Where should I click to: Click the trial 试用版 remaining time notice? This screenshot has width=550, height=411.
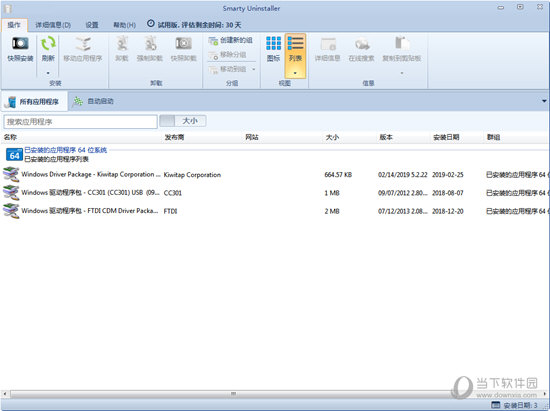[x=199, y=25]
